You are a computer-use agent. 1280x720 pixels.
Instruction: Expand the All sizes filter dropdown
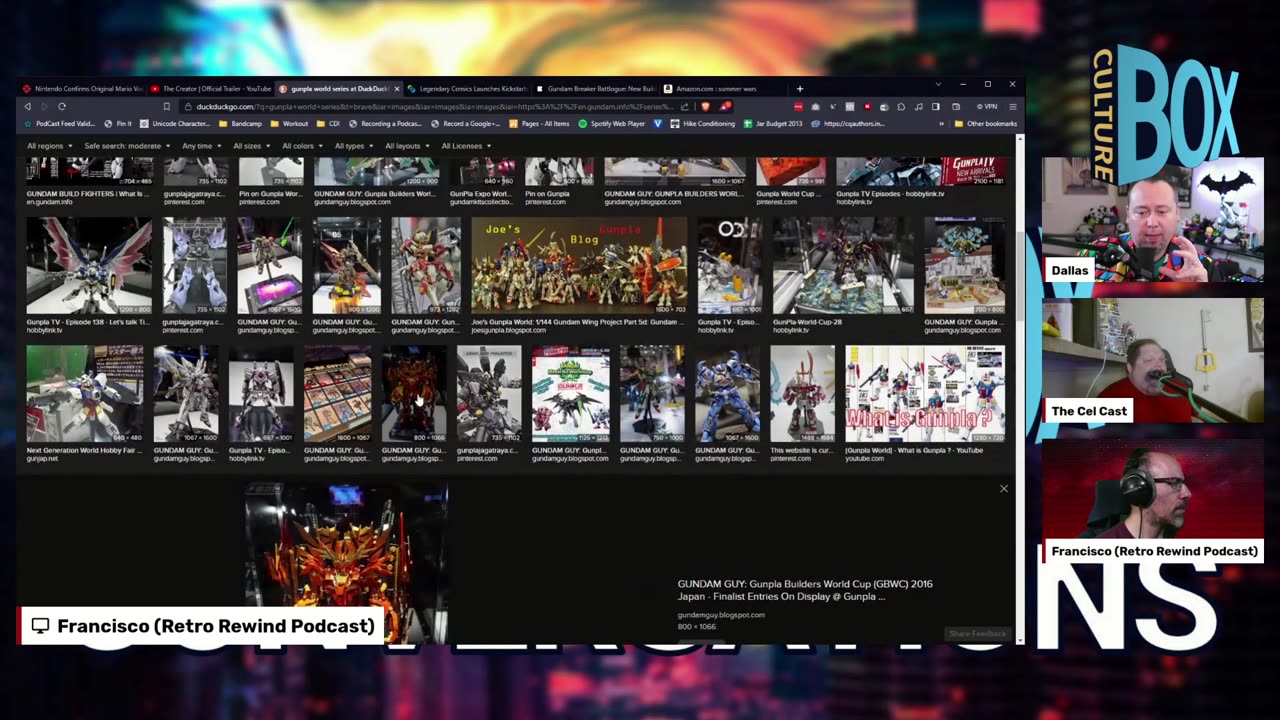tap(250, 146)
